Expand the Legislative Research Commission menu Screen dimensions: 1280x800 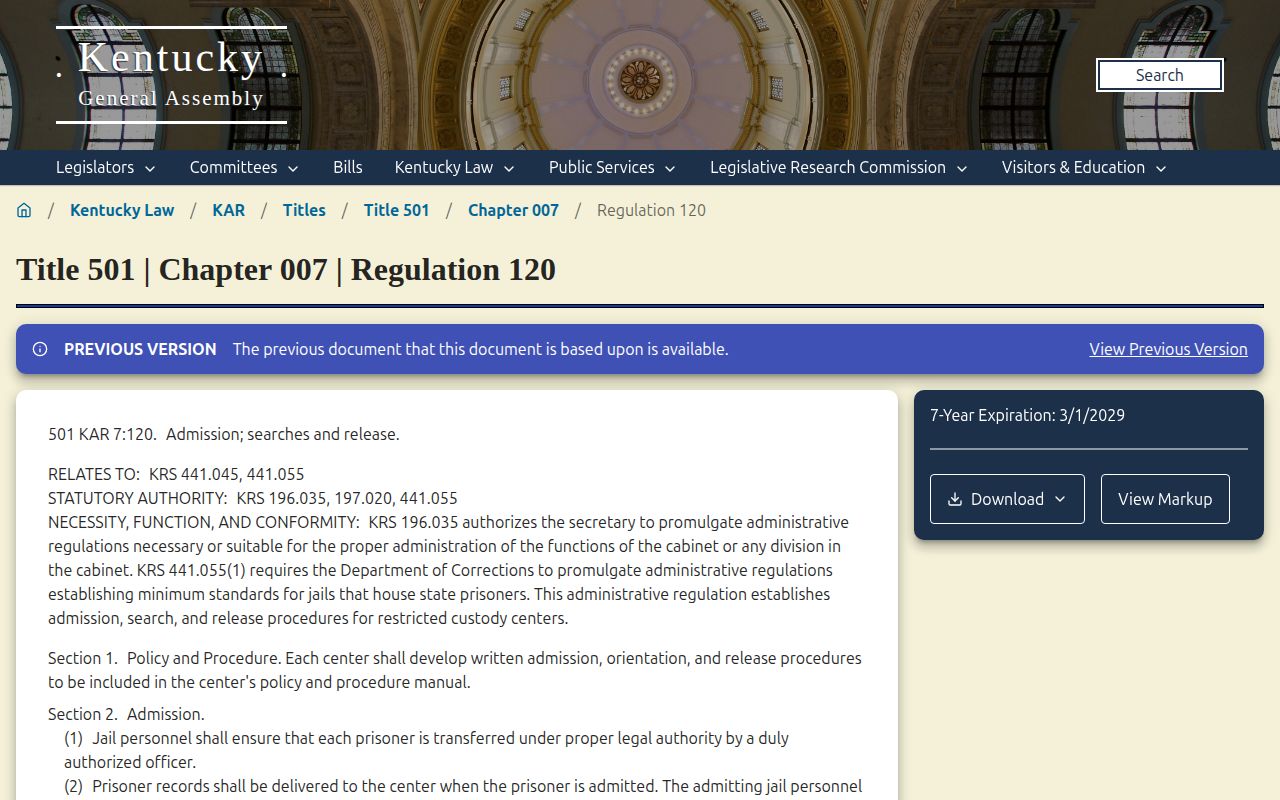tap(839, 167)
